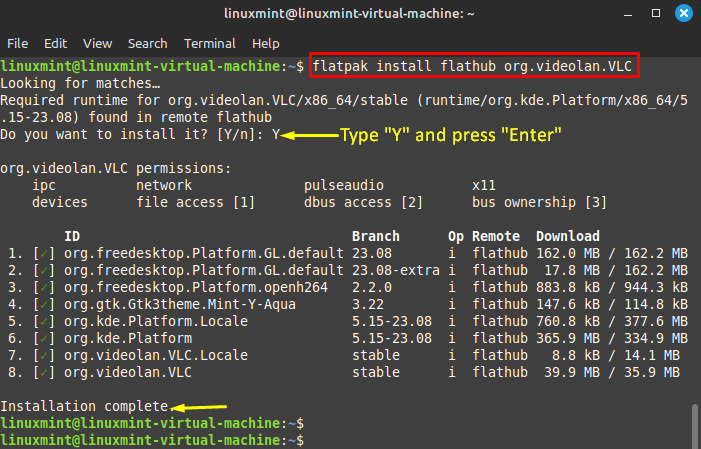The height and width of the screenshot is (449, 701).
Task: Click the "Installation complete" message
Action: tap(84, 407)
